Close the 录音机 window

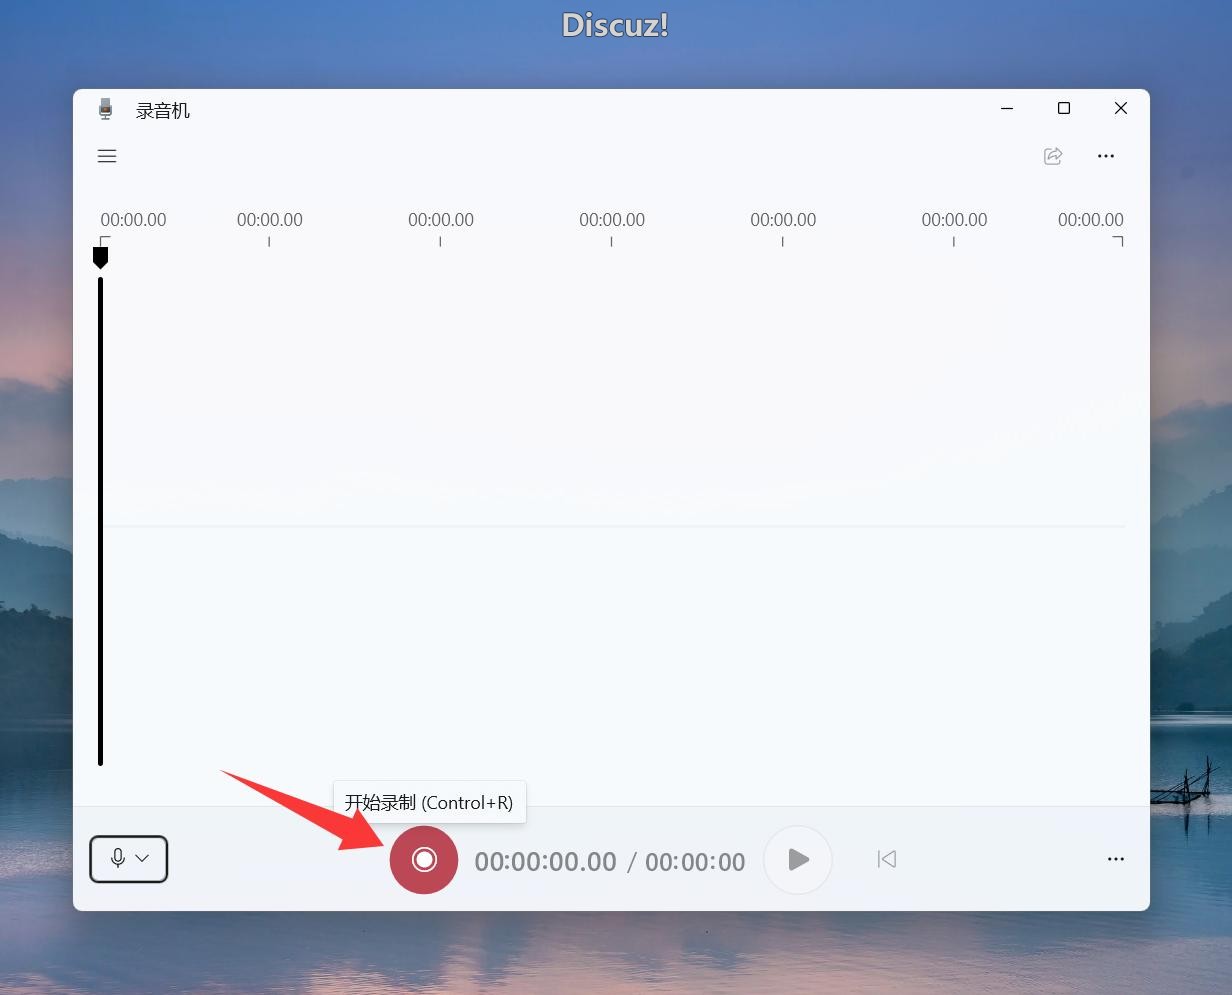(x=1121, y=108)
